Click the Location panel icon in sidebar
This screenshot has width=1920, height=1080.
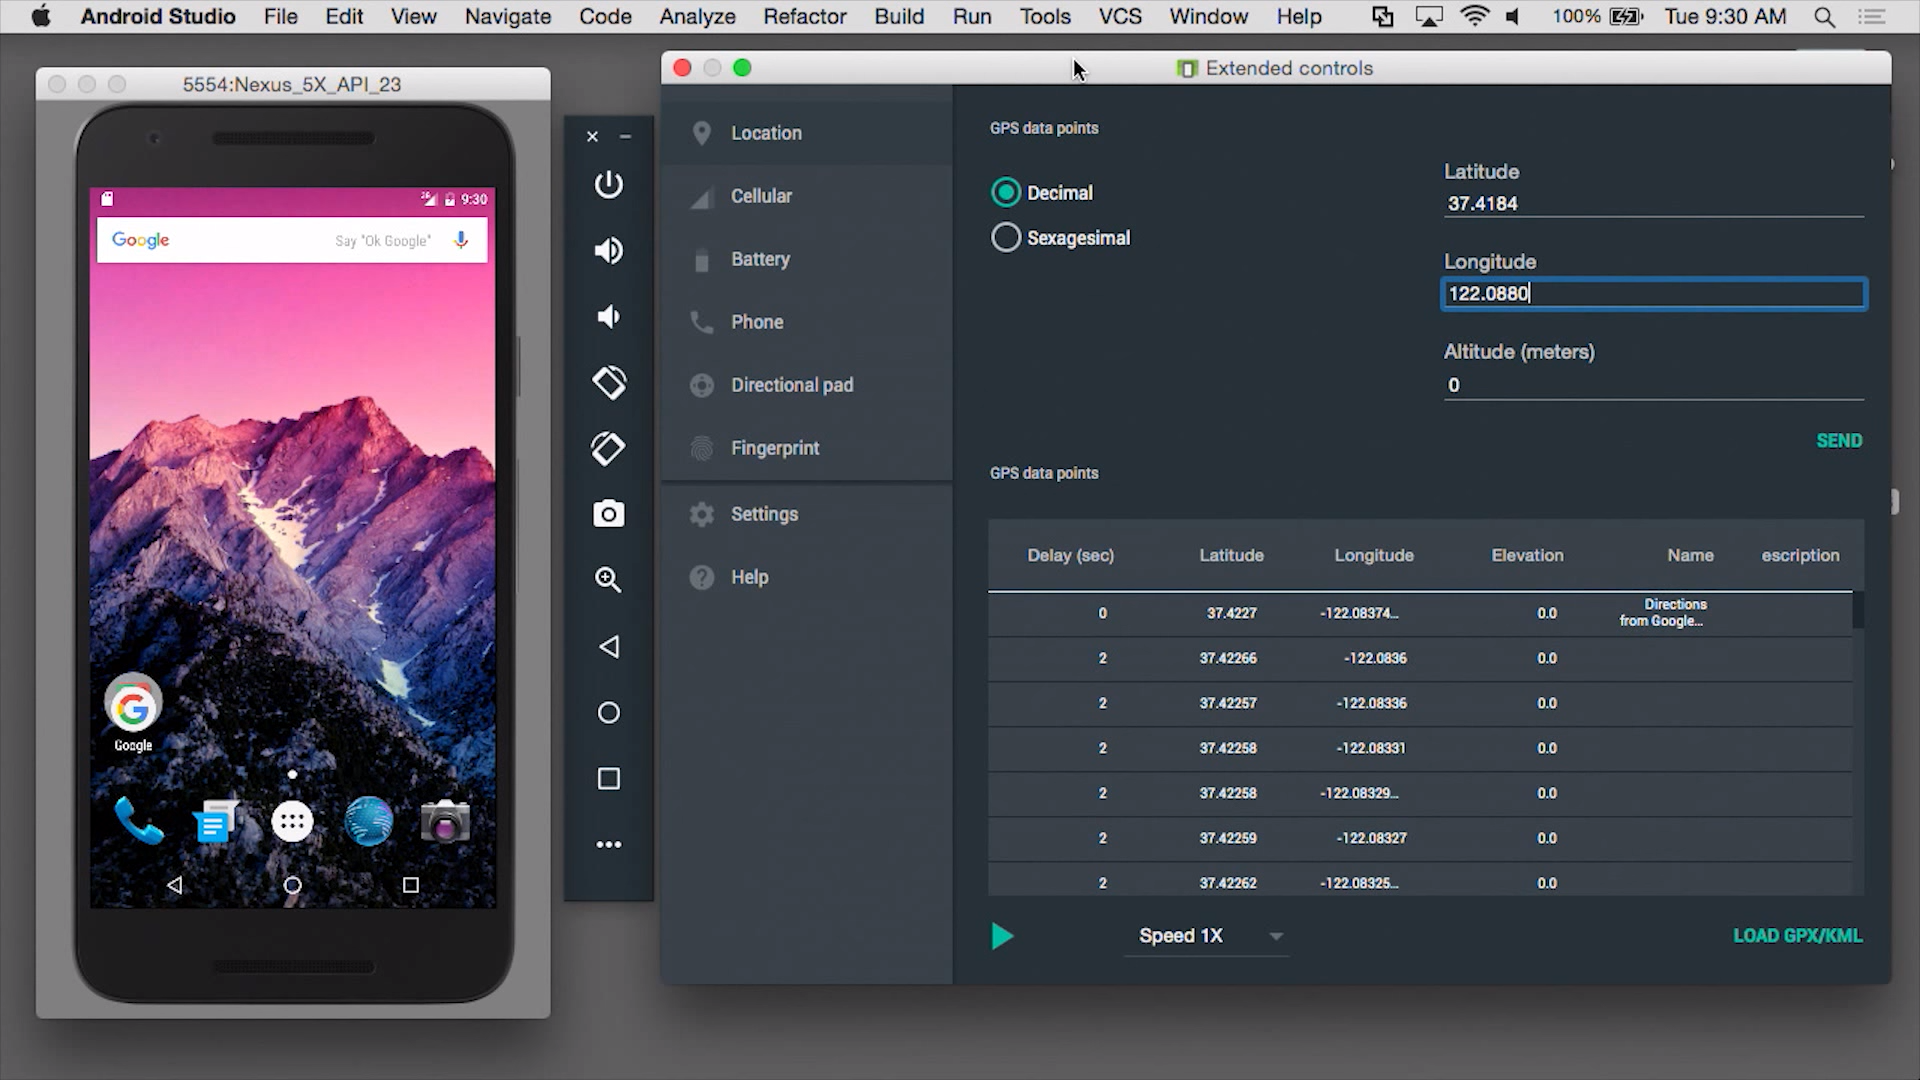[700, 133]
